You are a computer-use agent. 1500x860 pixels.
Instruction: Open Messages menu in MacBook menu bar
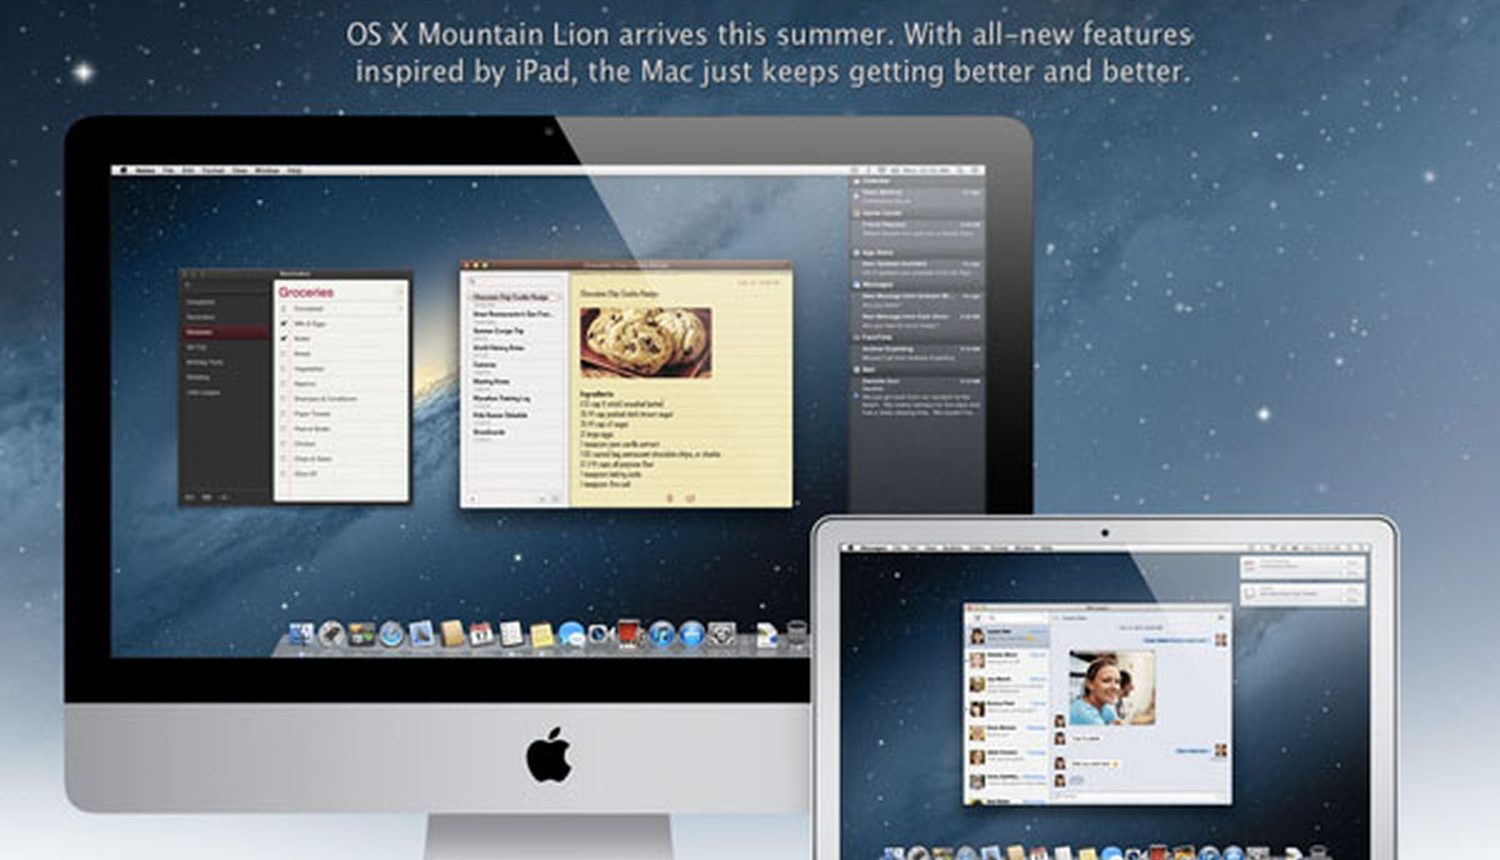[875, 549]
